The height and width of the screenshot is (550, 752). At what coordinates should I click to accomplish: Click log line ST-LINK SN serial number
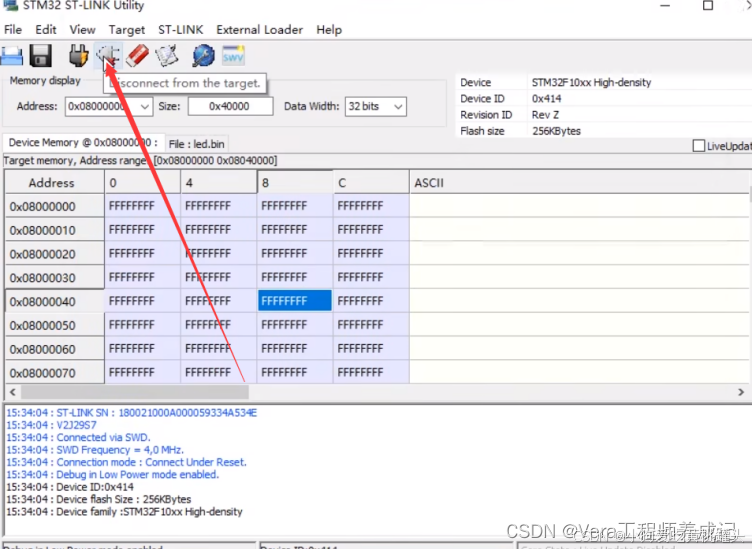(x=131, y=413)
